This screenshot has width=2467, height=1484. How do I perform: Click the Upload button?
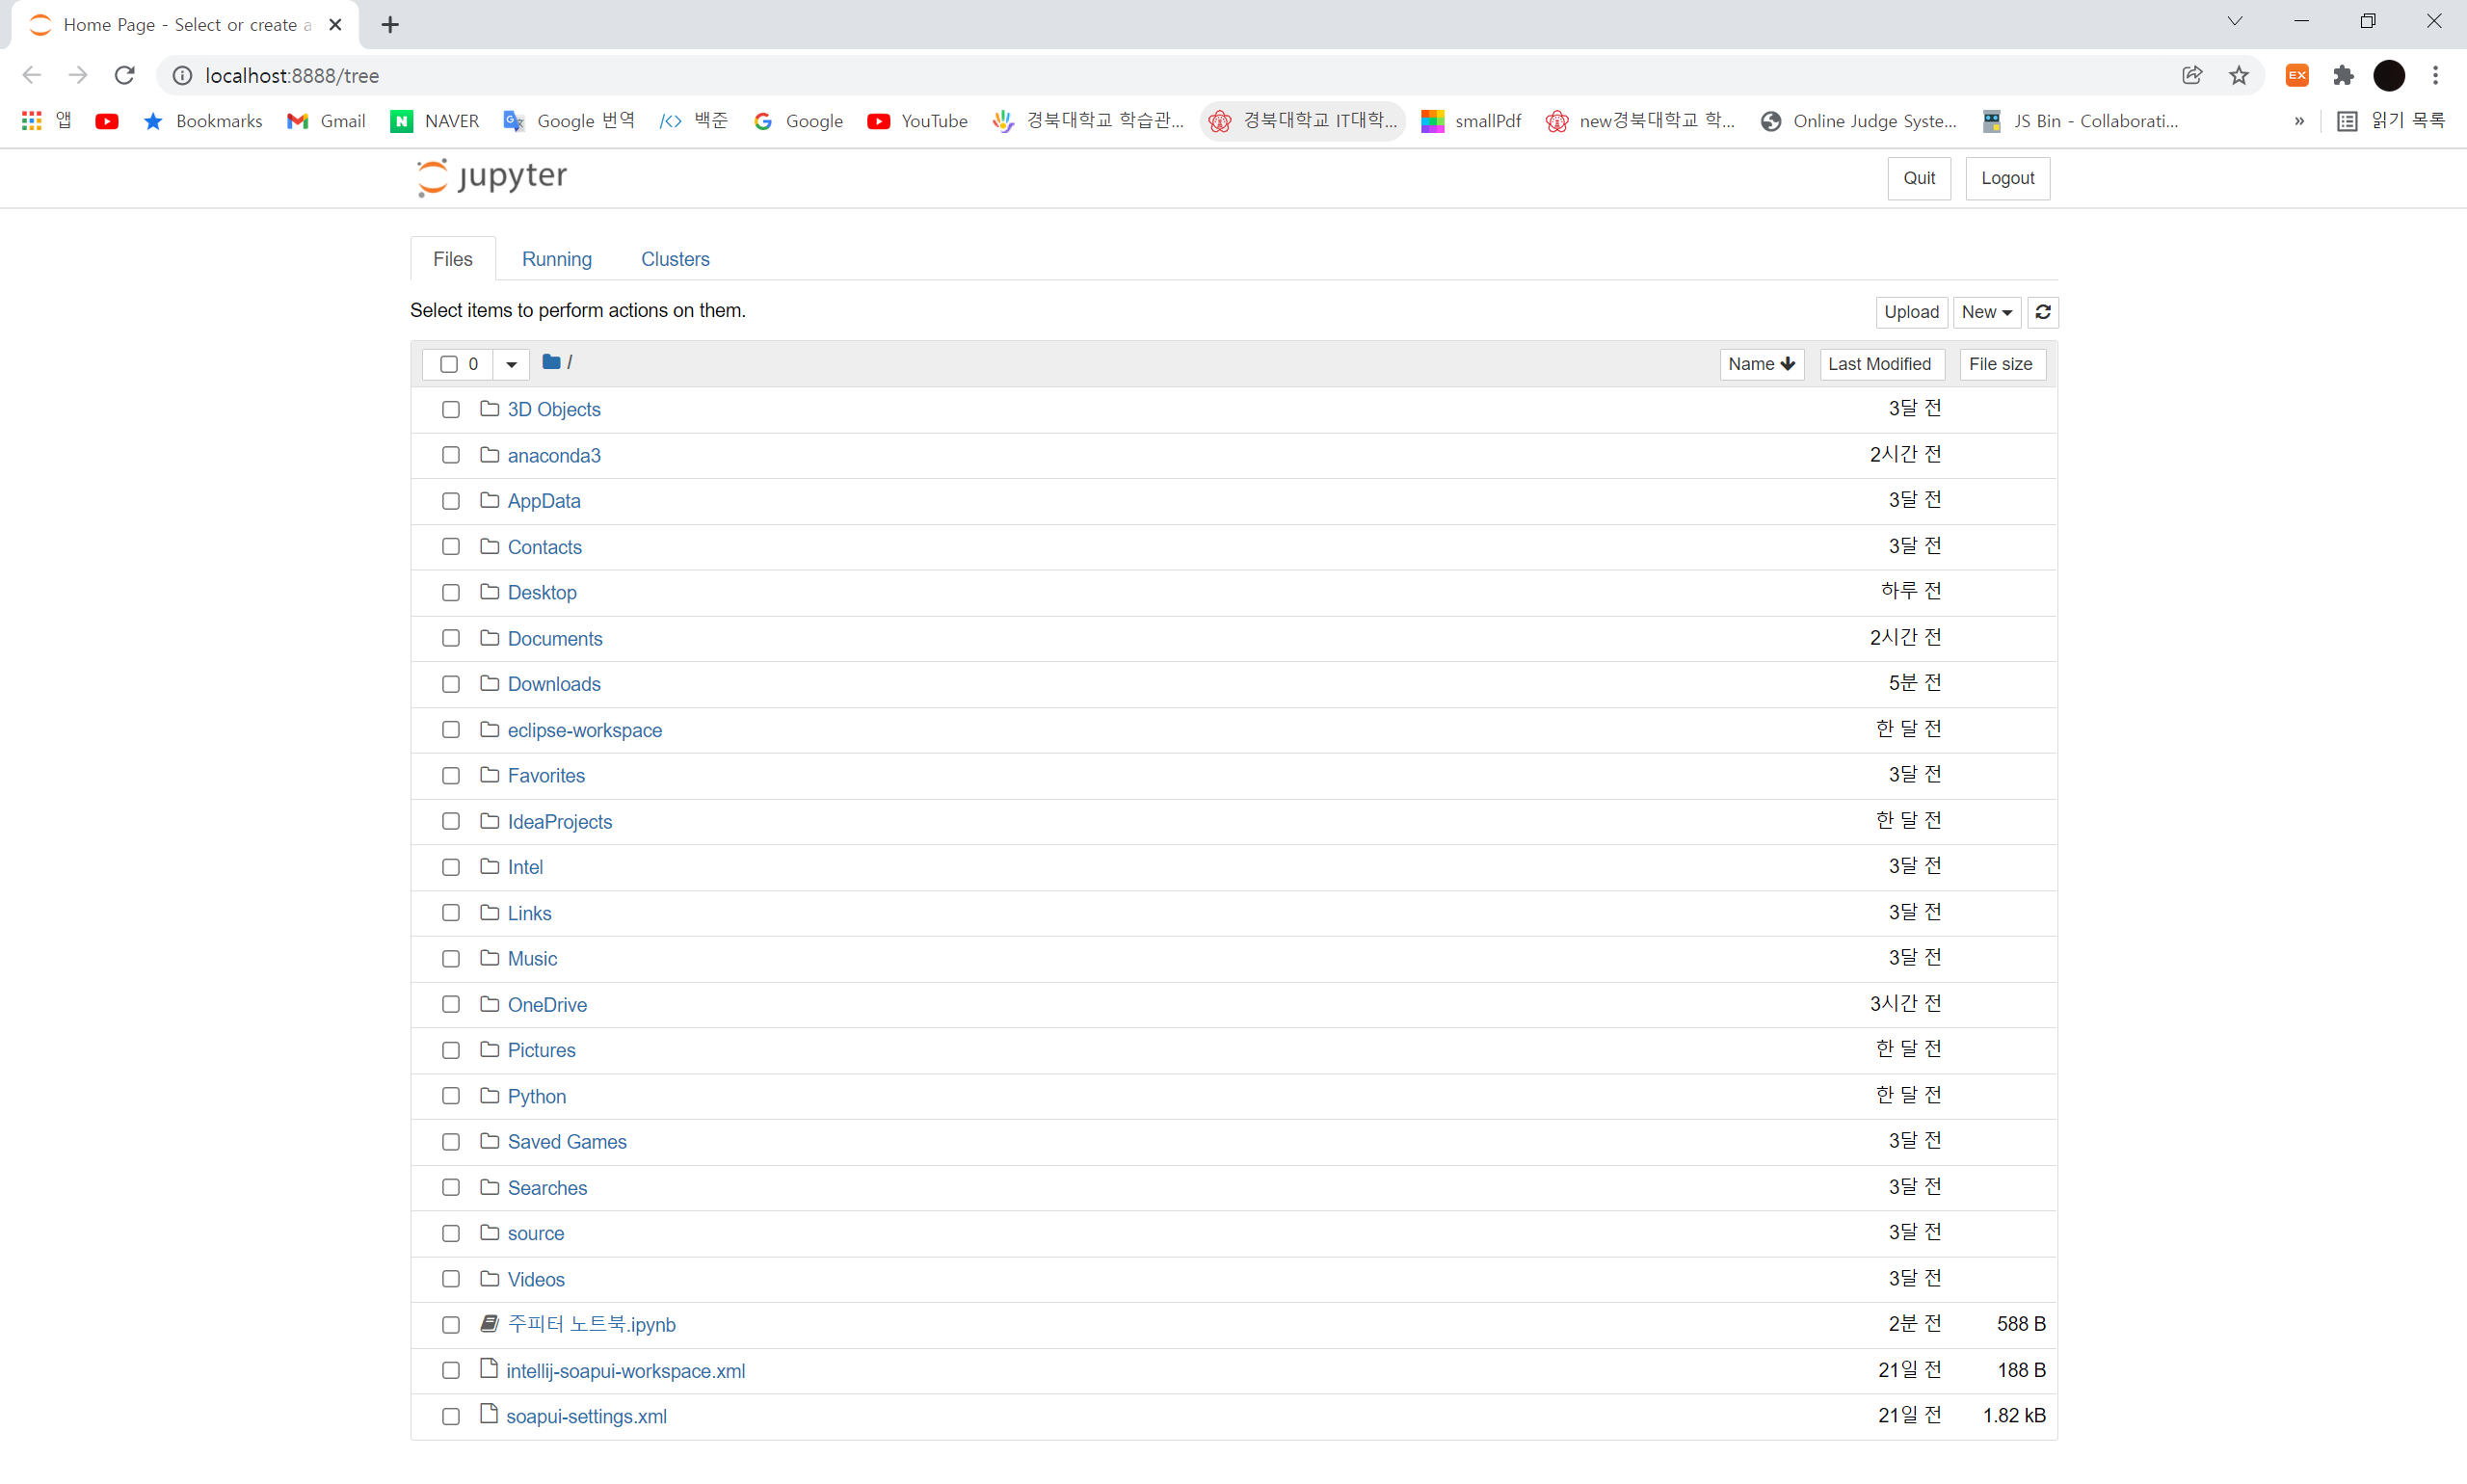pos(1911,312)
